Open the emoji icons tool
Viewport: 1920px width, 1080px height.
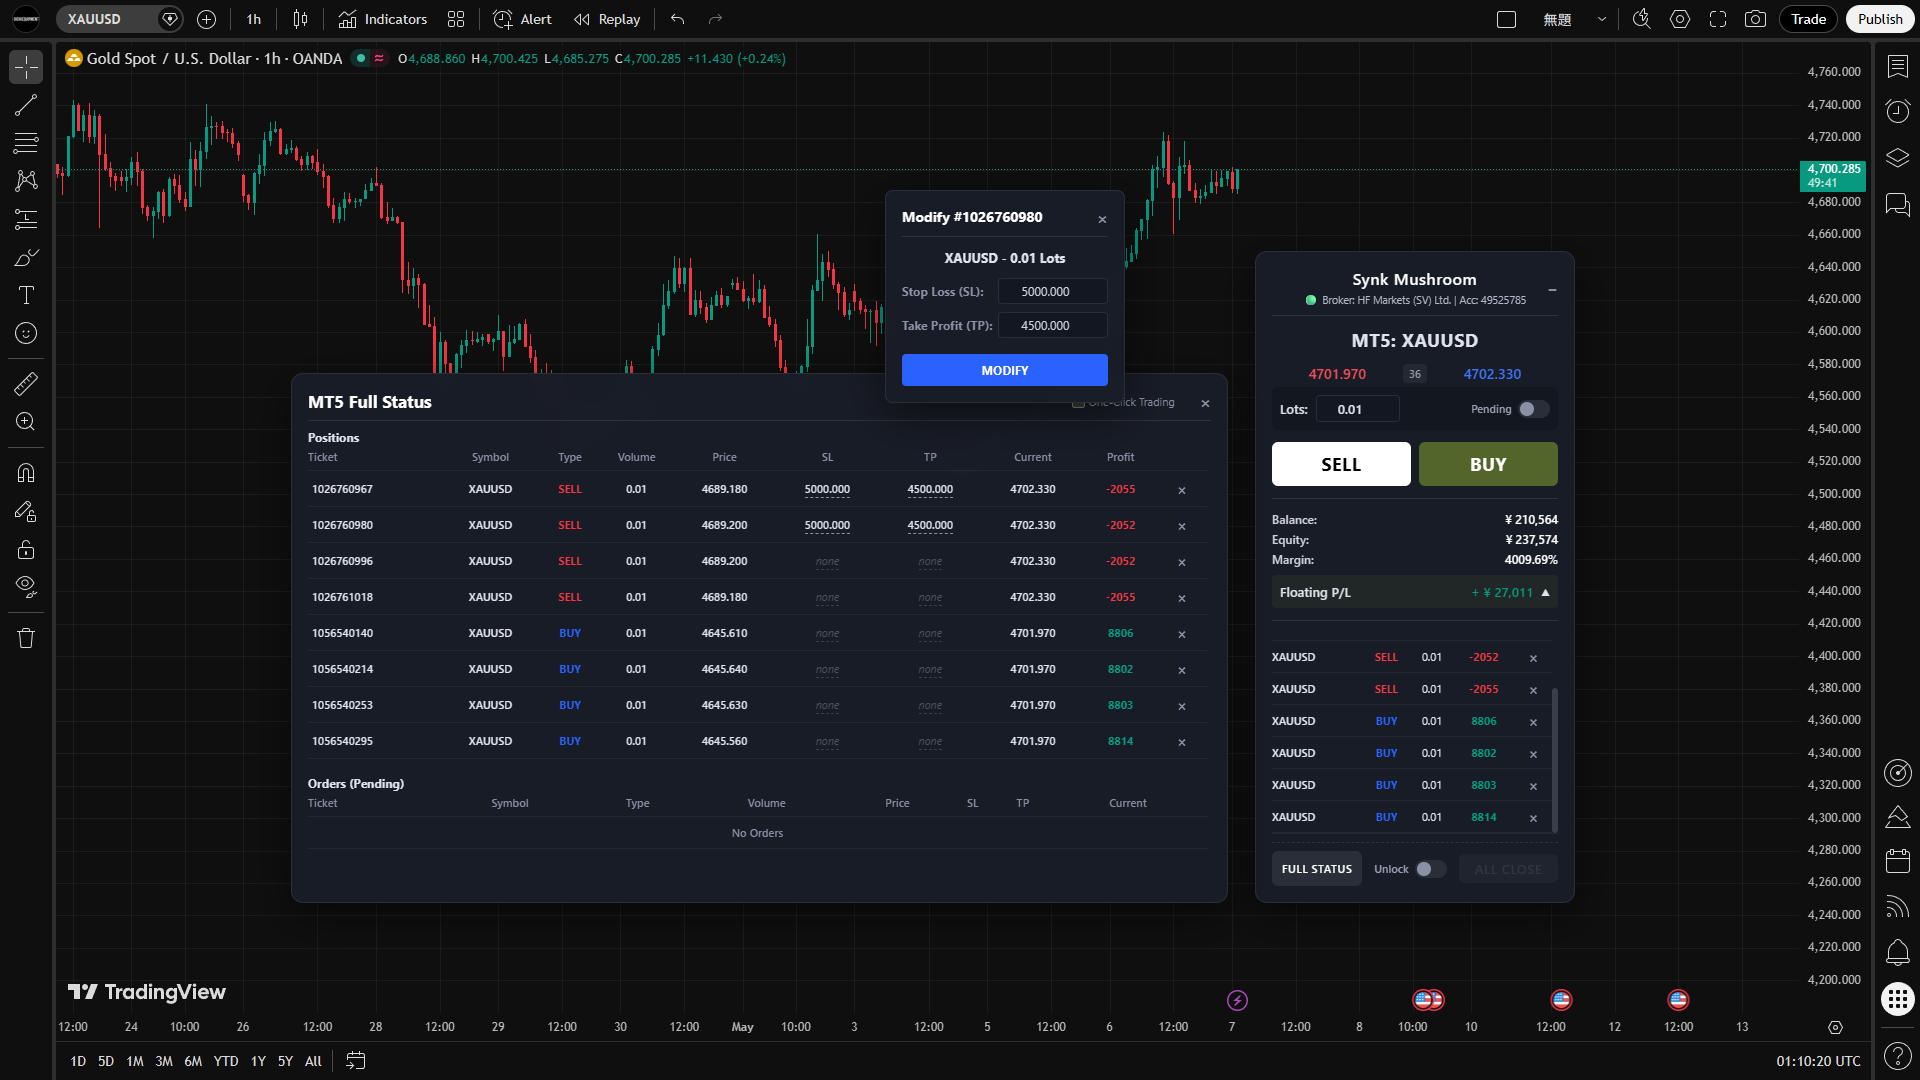point(26,333)
